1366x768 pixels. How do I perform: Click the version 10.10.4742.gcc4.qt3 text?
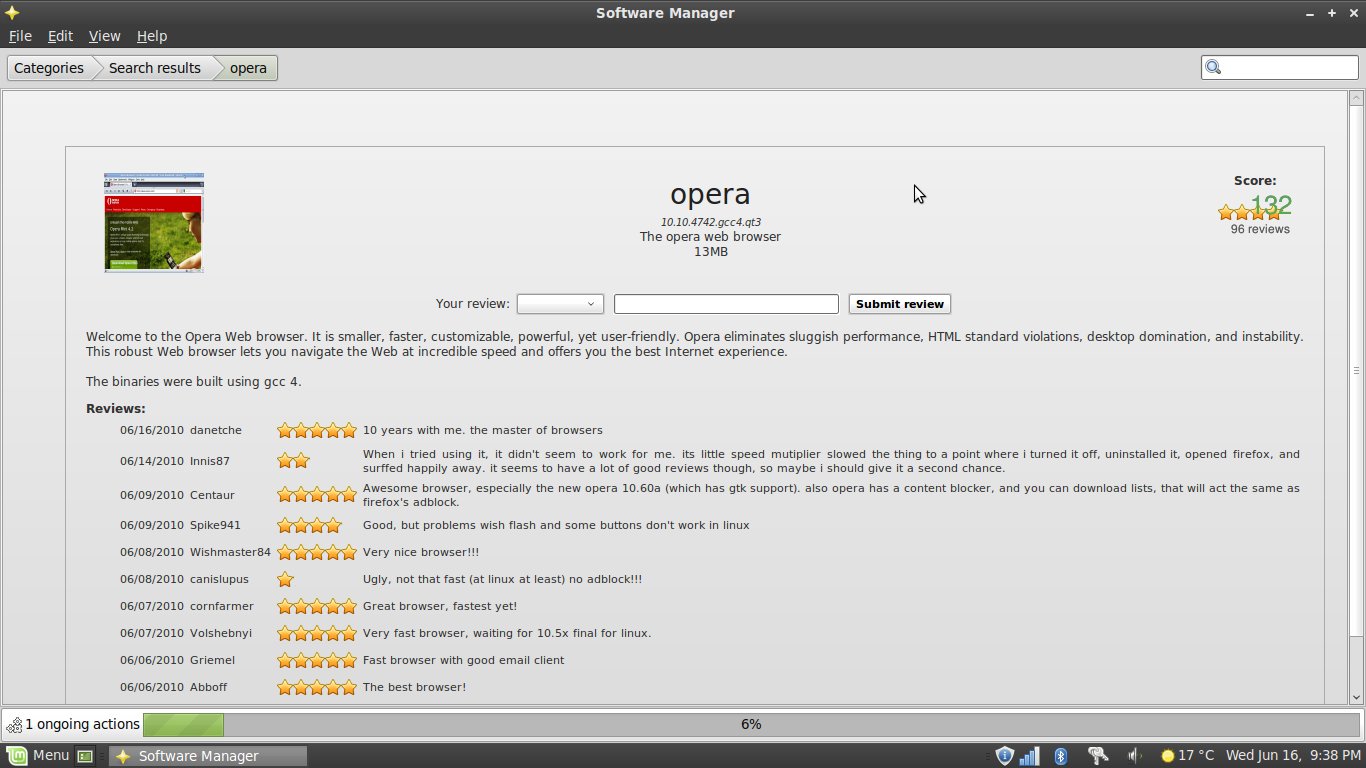pyautogui.click(x=711, y=222)
